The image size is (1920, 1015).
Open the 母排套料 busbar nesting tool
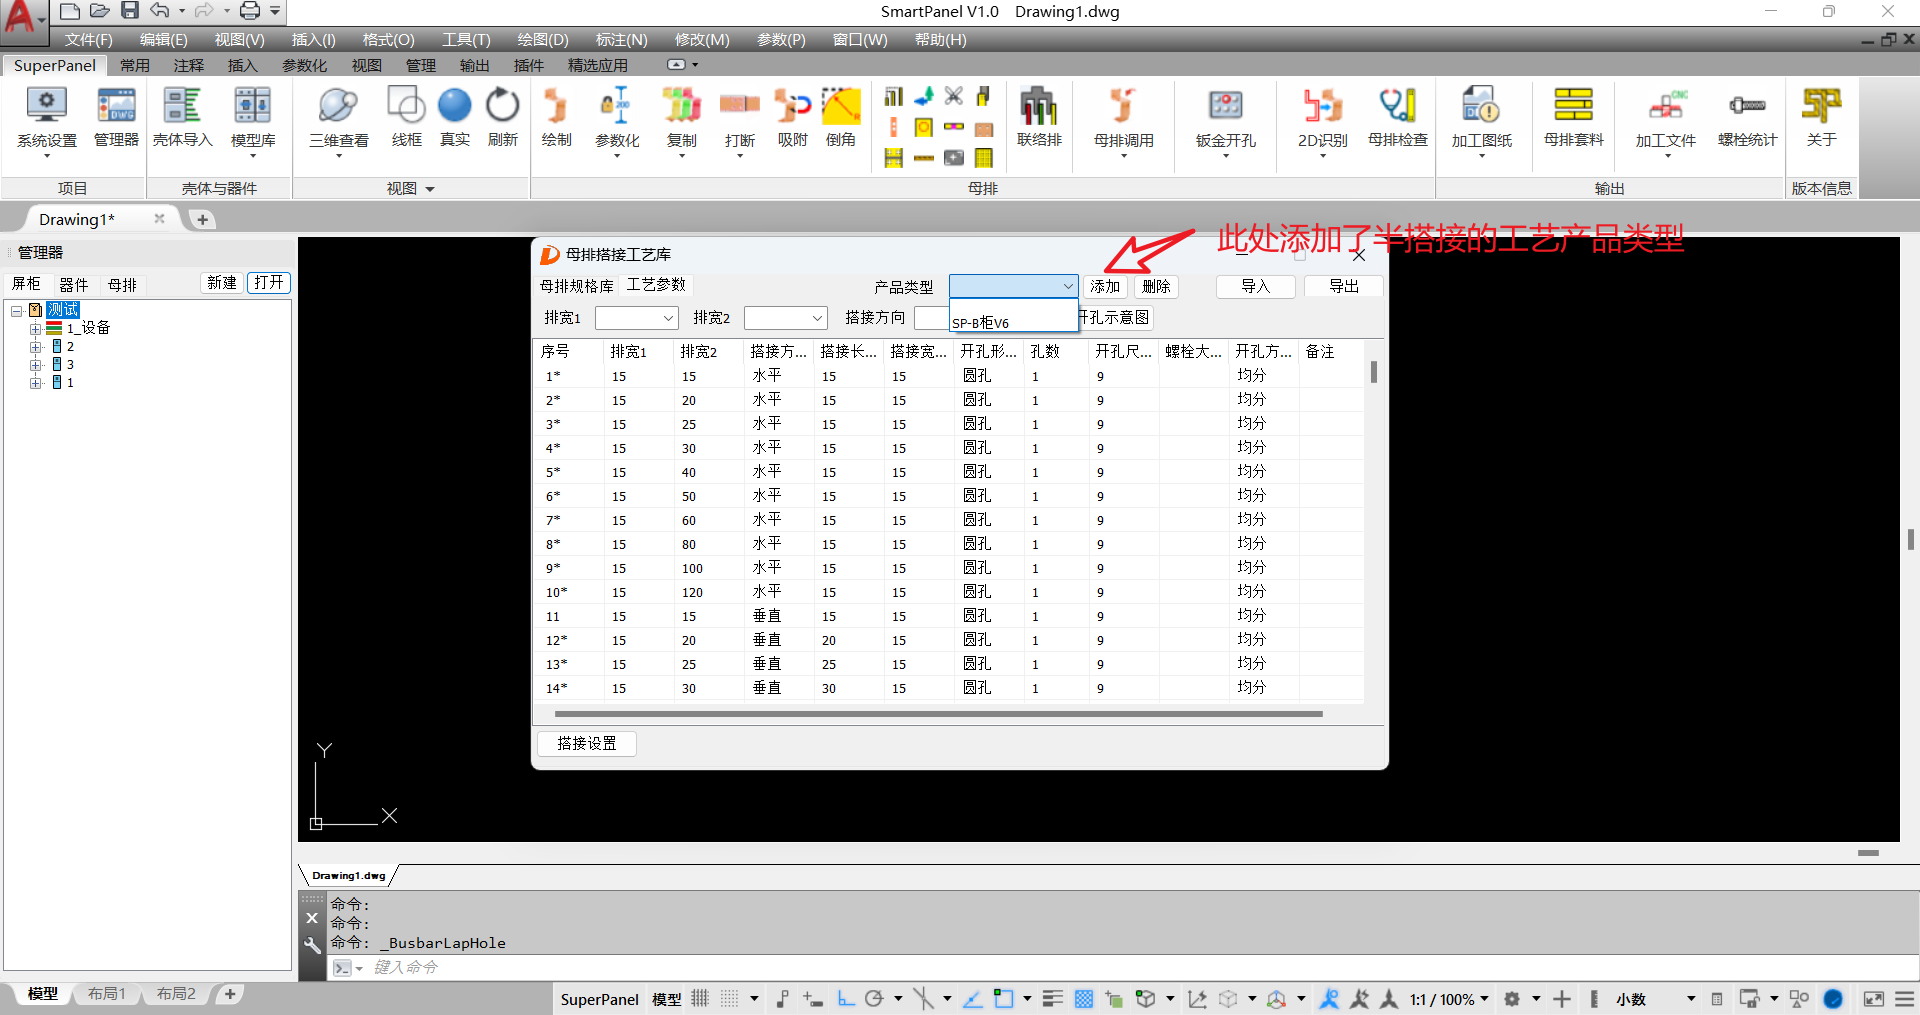tap(1573, 119)
